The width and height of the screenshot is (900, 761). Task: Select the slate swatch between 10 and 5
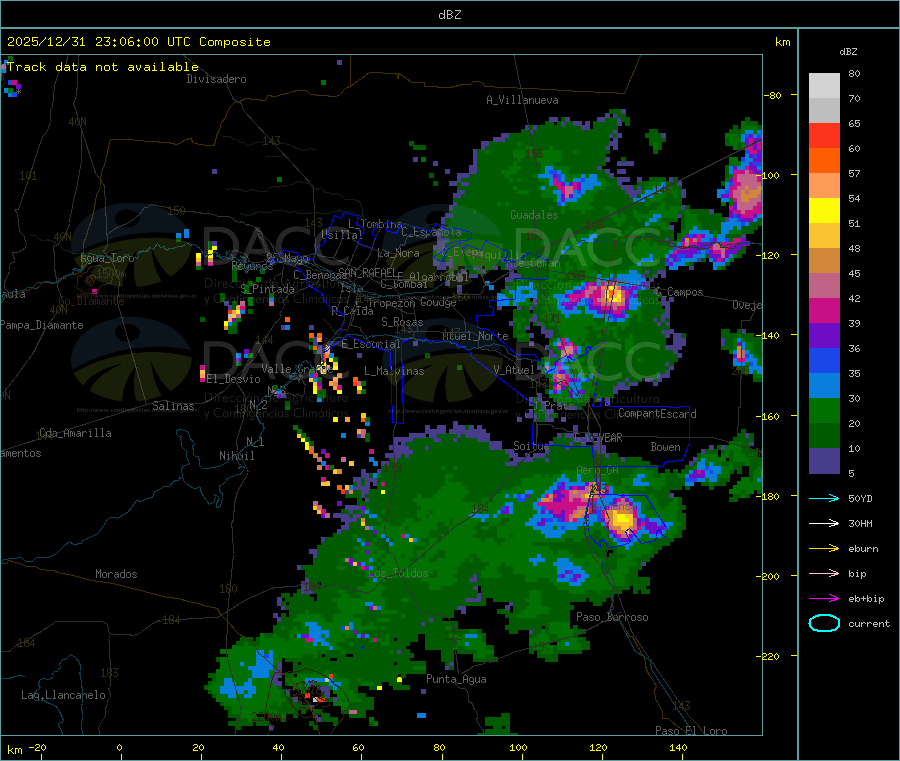coord(824,461)
